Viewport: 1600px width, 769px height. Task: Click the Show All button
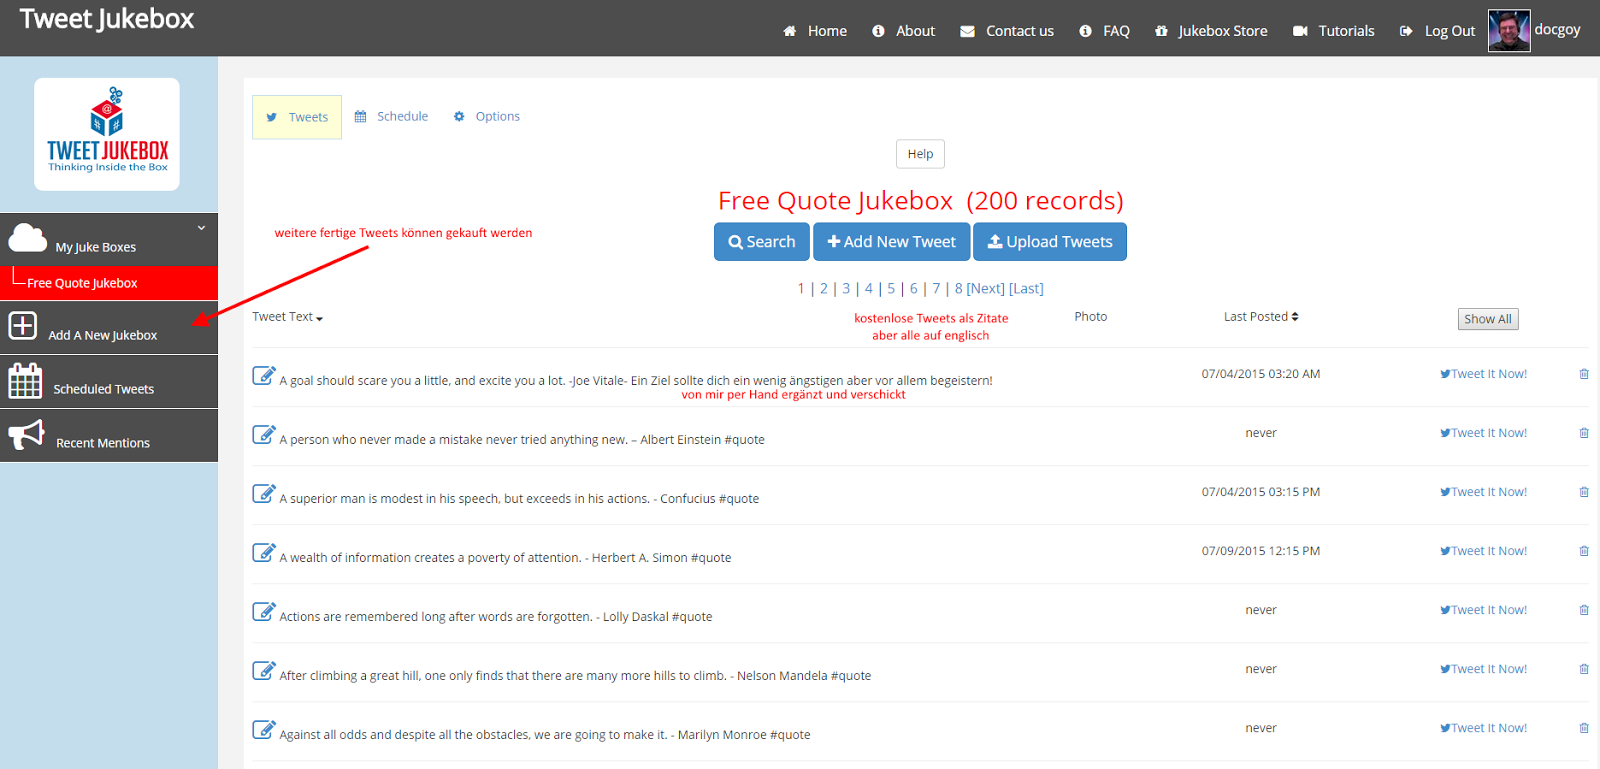(x=1488, y=319)
